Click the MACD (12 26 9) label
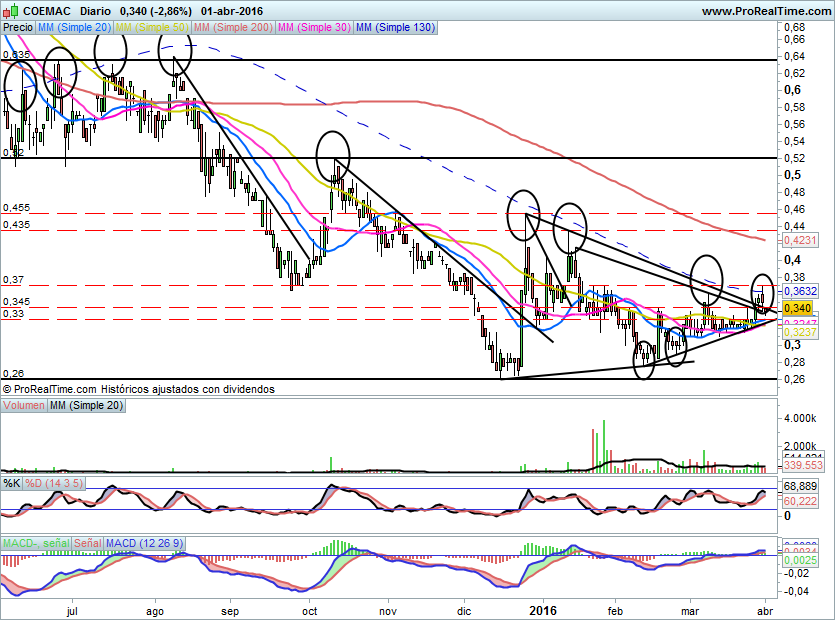Screen dimensions: 835x620 (144, 543)
